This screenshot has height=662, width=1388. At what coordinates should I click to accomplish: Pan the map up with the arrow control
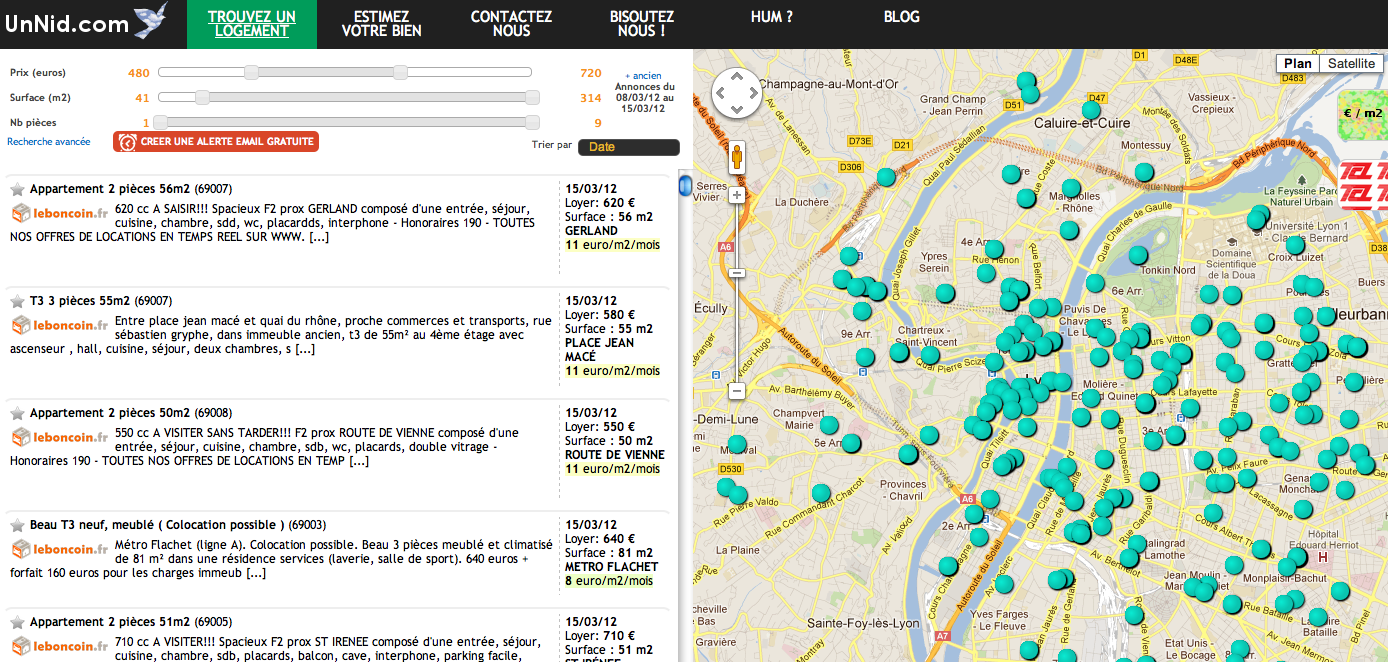pos(737,77)
